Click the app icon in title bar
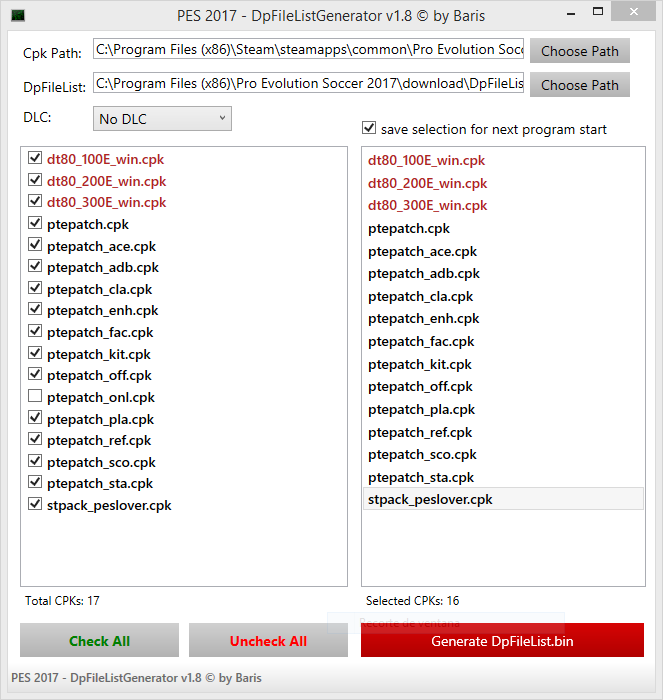The image size is (663, 700). click(x=18, y=16)
